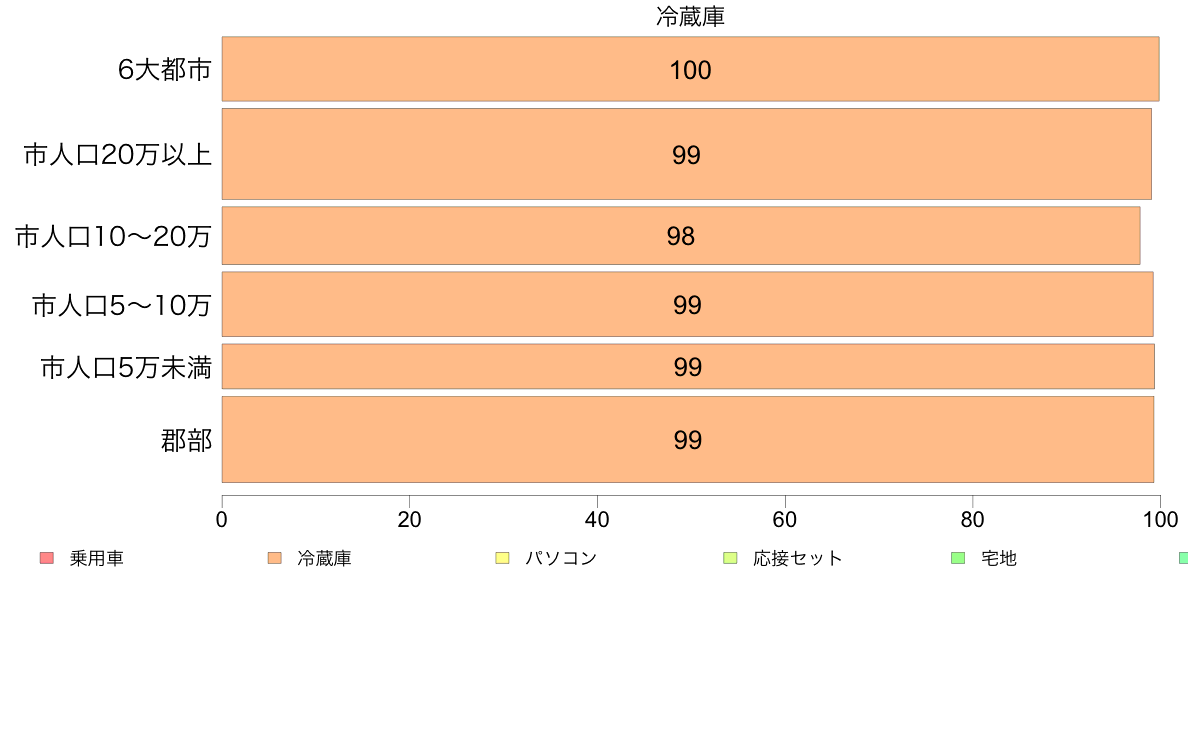Image resolution: width=1188 pixels, height=736 pixels.
Task: Select the 冷蔵庫 legend label
Action: click(x=324, y=559)
